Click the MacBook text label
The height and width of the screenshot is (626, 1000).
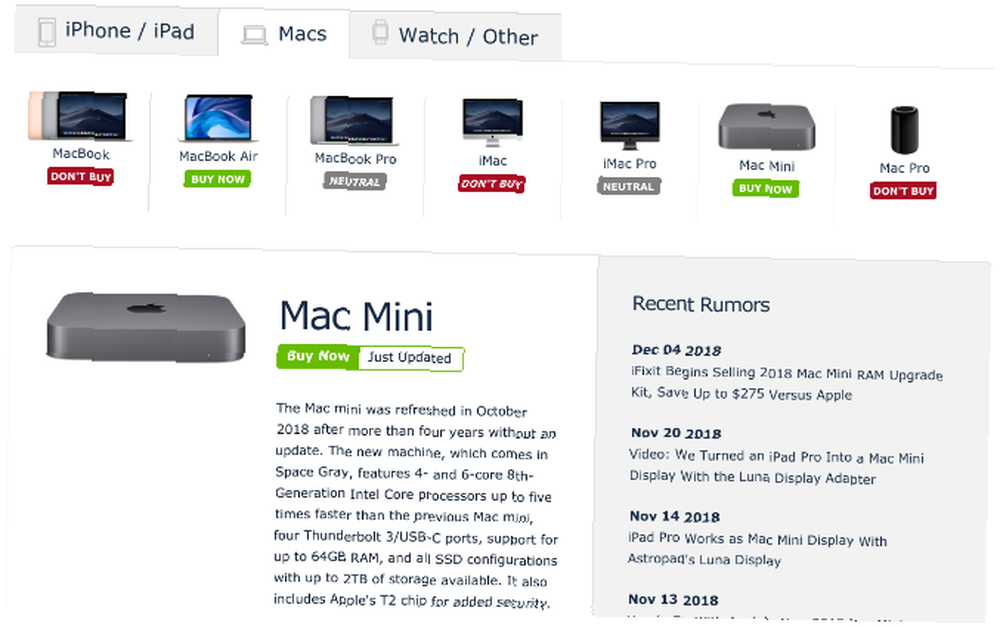coord(81,154)
